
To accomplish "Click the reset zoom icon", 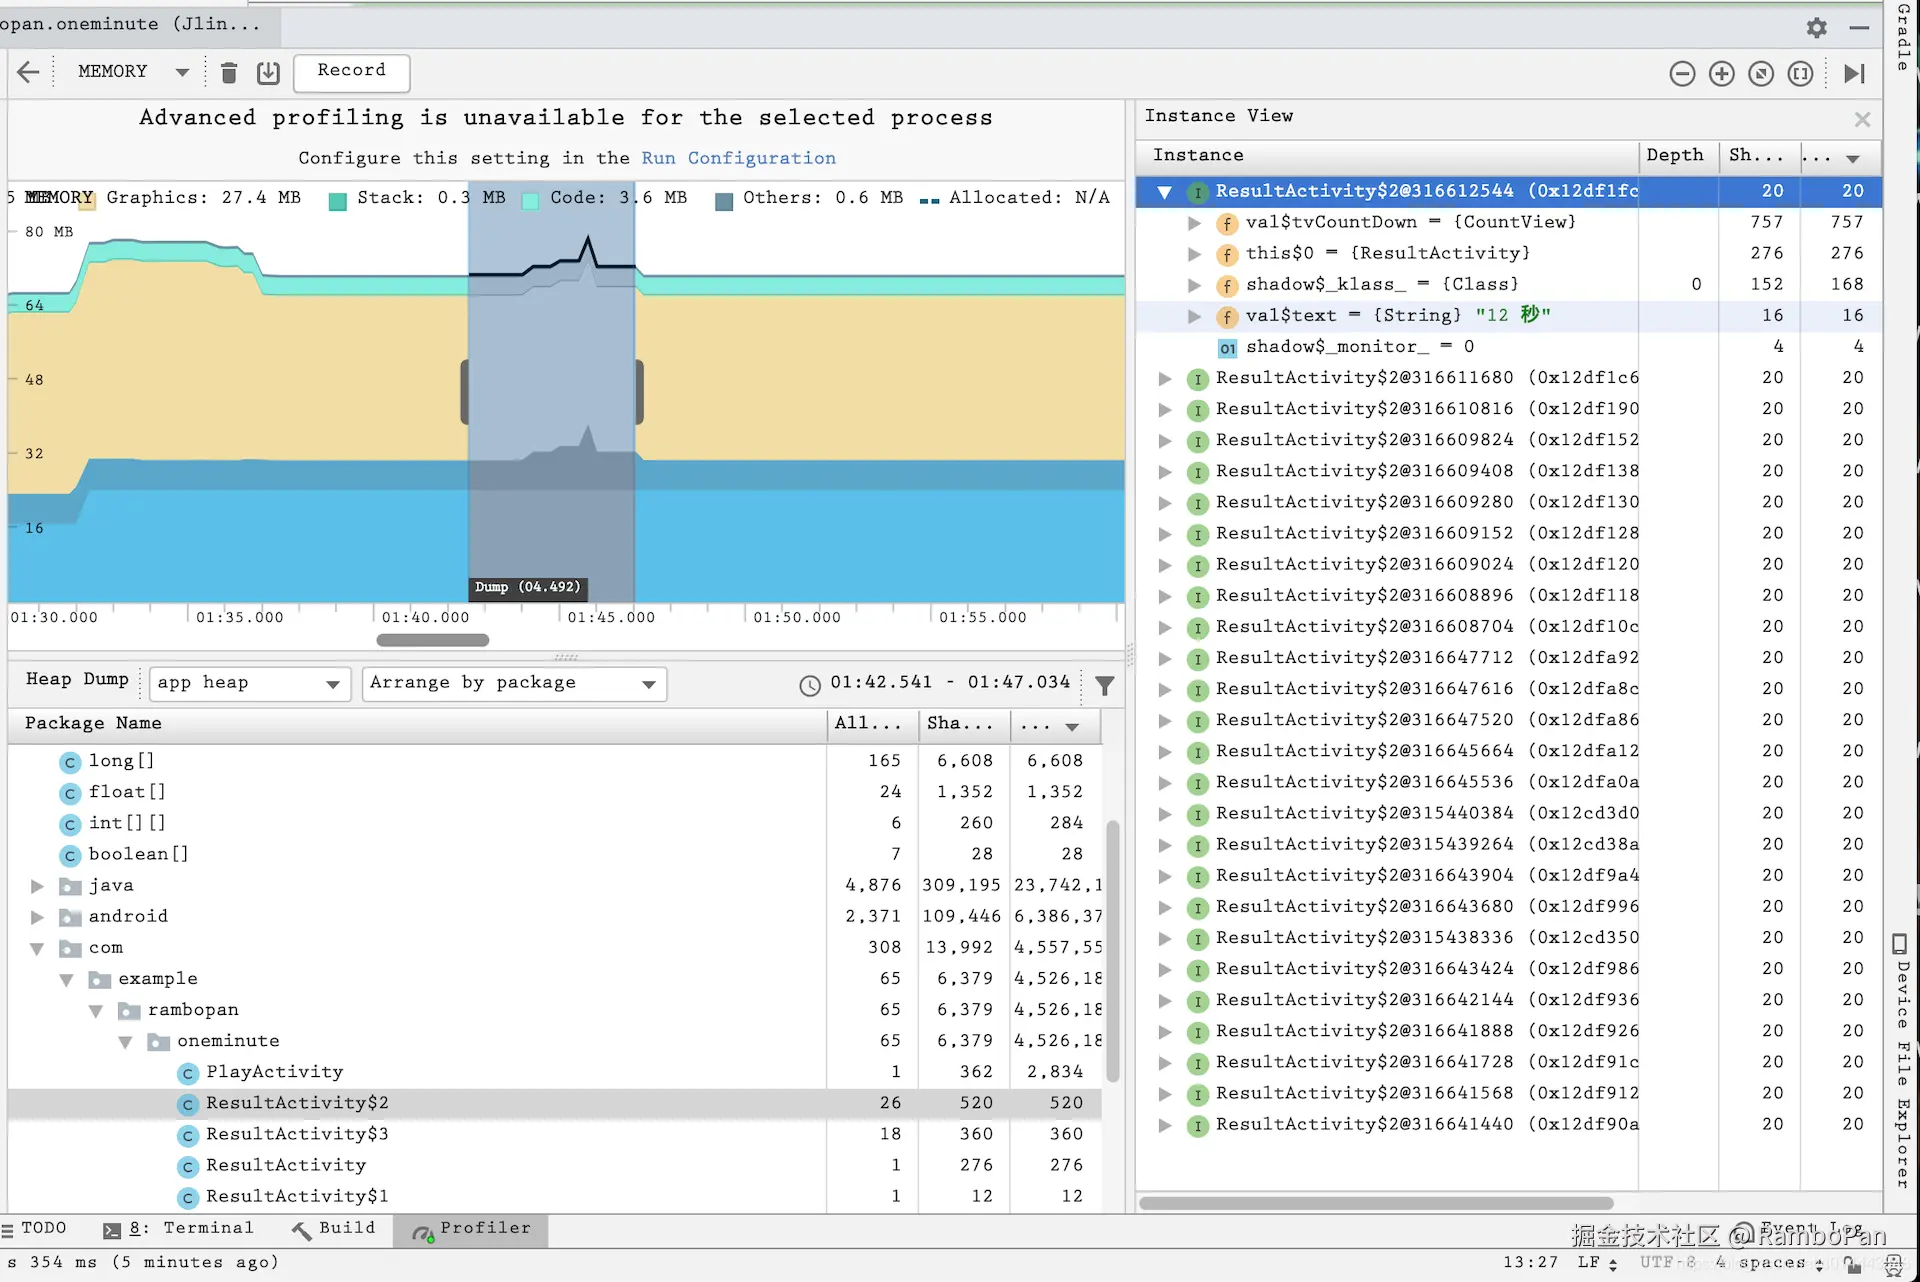I will [1760, 74].
